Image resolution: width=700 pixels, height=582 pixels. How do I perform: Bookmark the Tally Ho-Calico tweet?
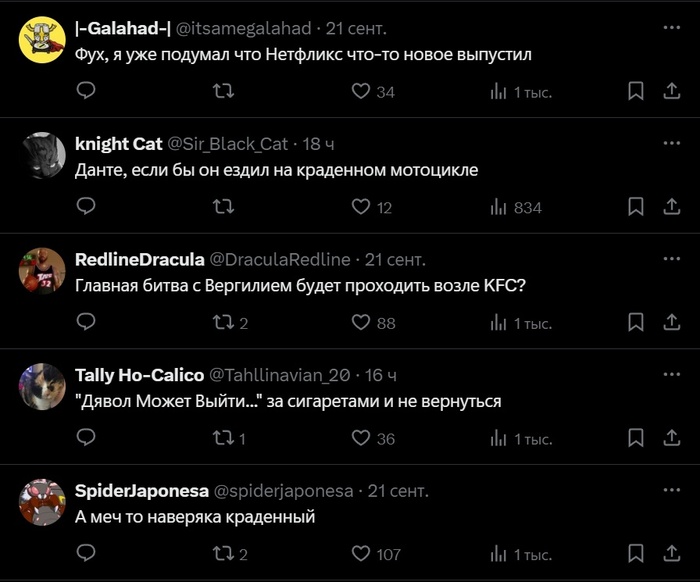pyautogui.click(x=635, y=437)
